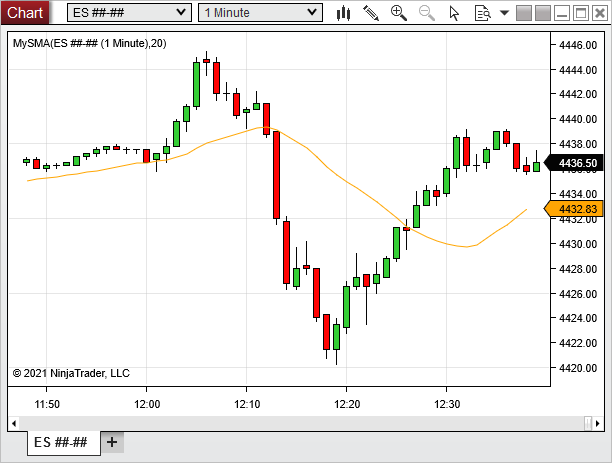
Task: Click the first gray link square
Action: click(x=524, y=13)
